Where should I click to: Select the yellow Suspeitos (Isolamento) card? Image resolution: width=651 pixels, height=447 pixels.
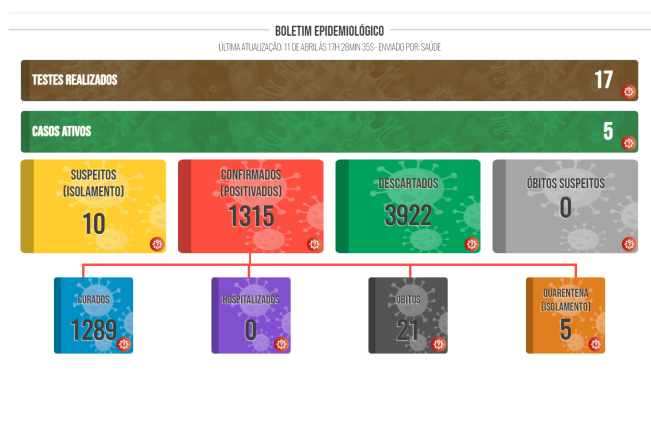pyautogui.click(x=94, y=206)
